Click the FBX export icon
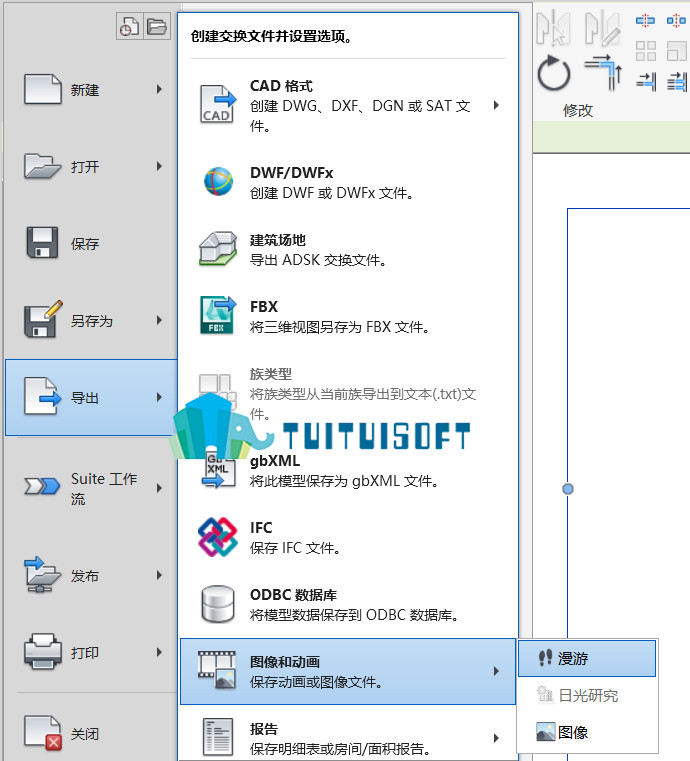 point(218,315)
